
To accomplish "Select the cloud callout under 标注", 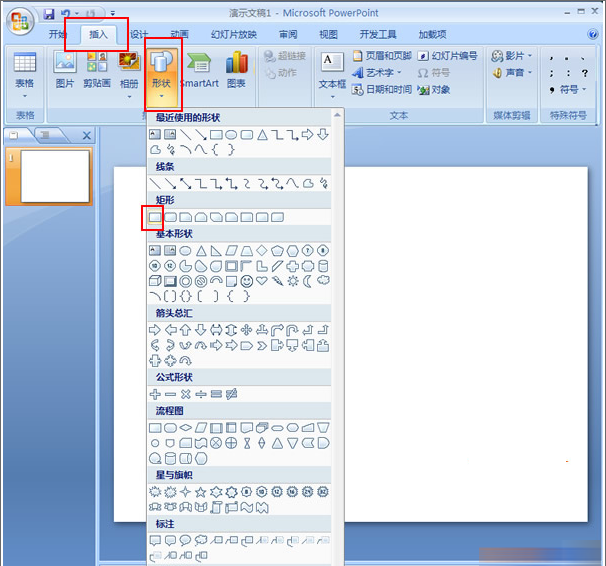I will point(201,540).
